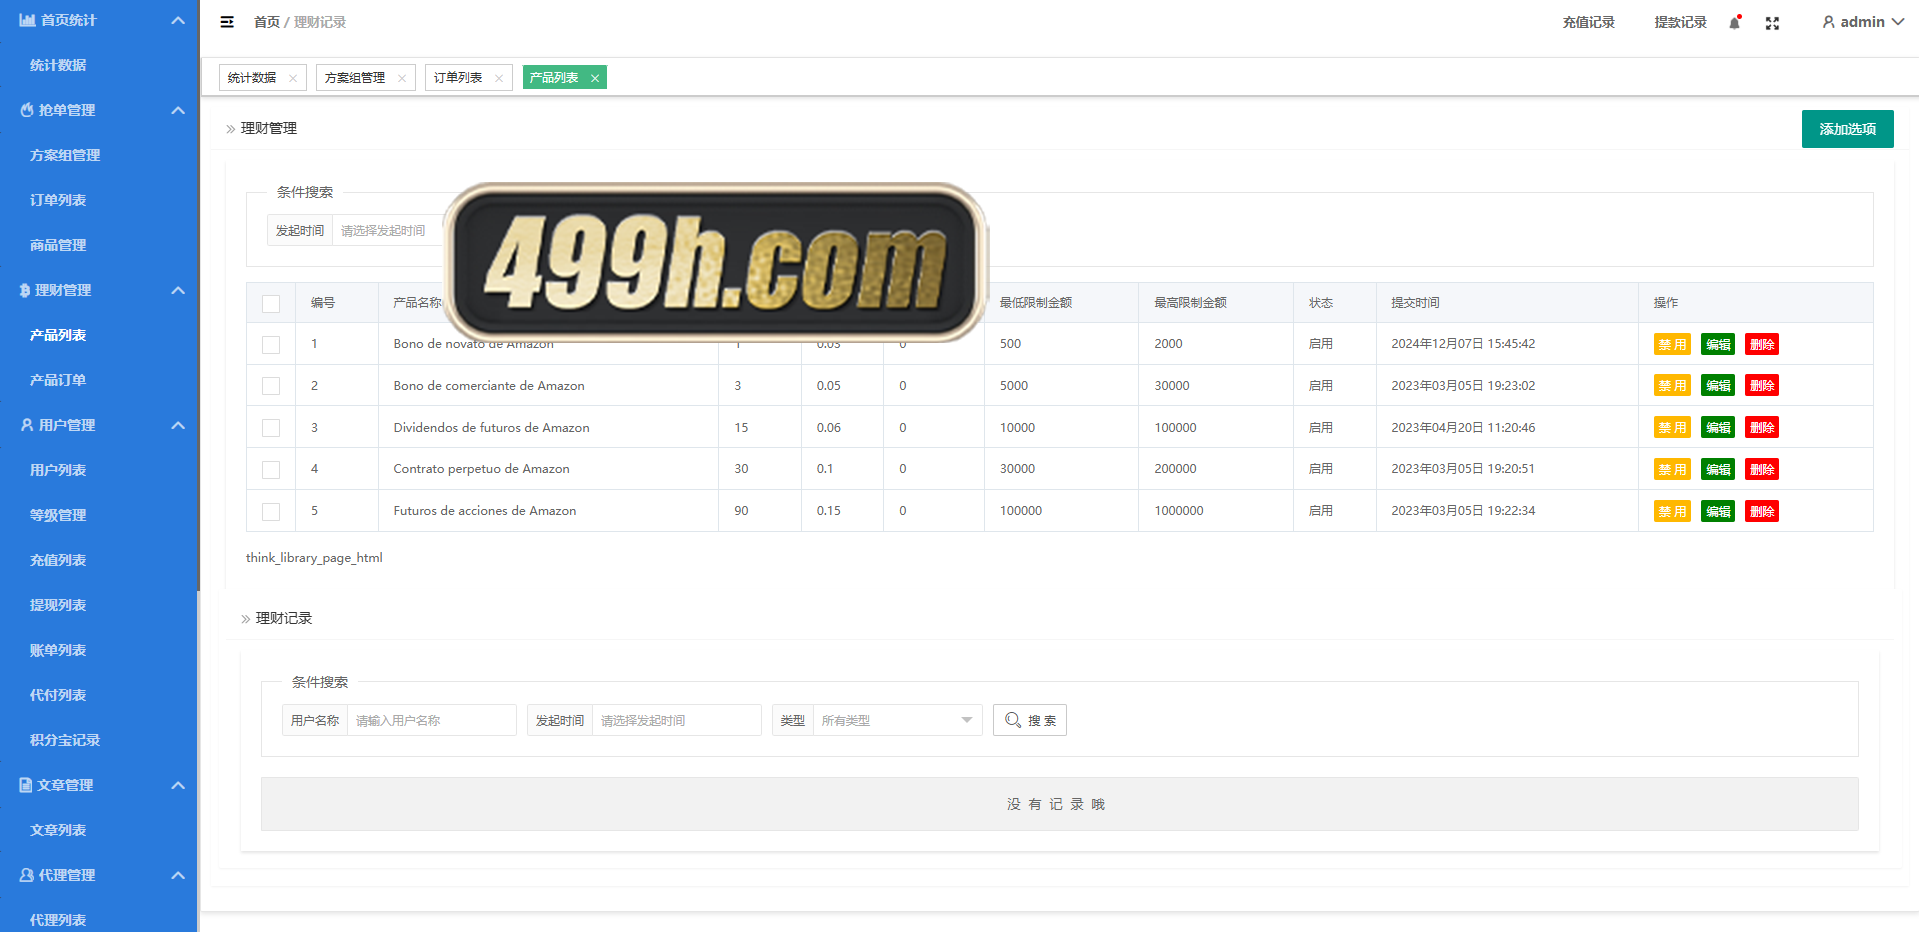
Task: Open 代付列表 in the sidebar
Action: (58, 695)
